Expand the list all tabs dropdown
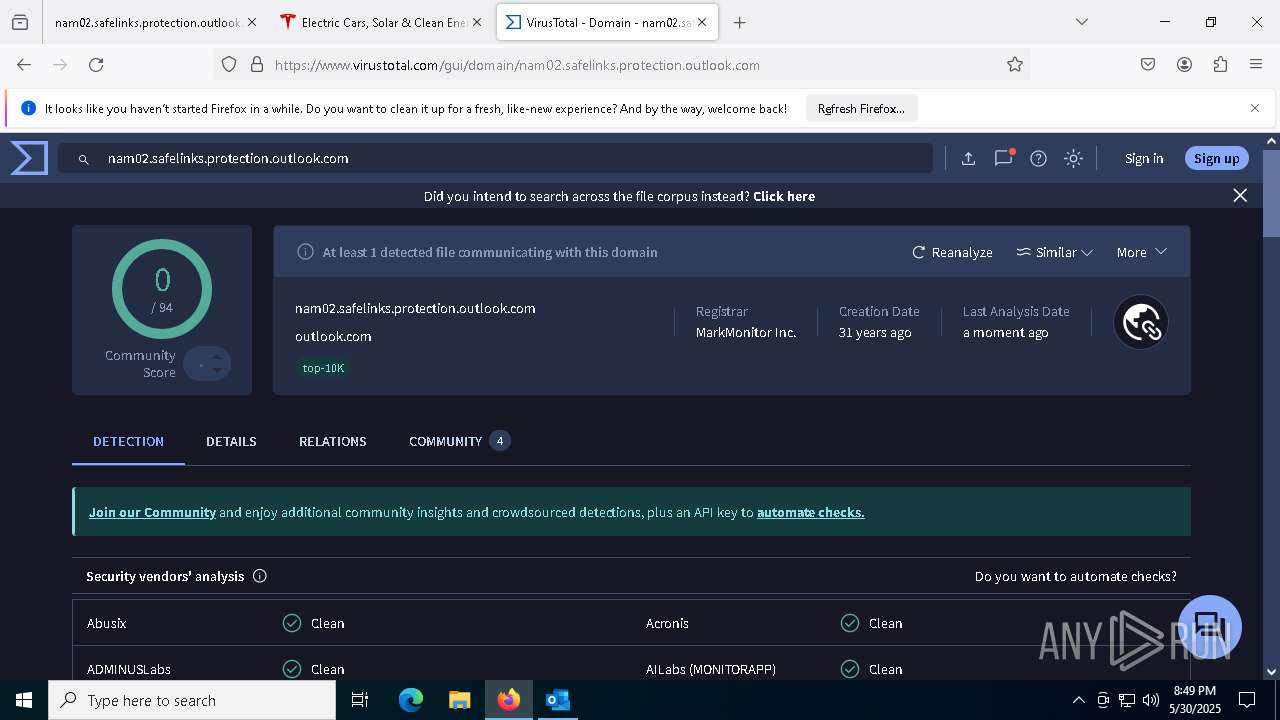This screenshot has height=720, width=1280. coord(1081,22)
